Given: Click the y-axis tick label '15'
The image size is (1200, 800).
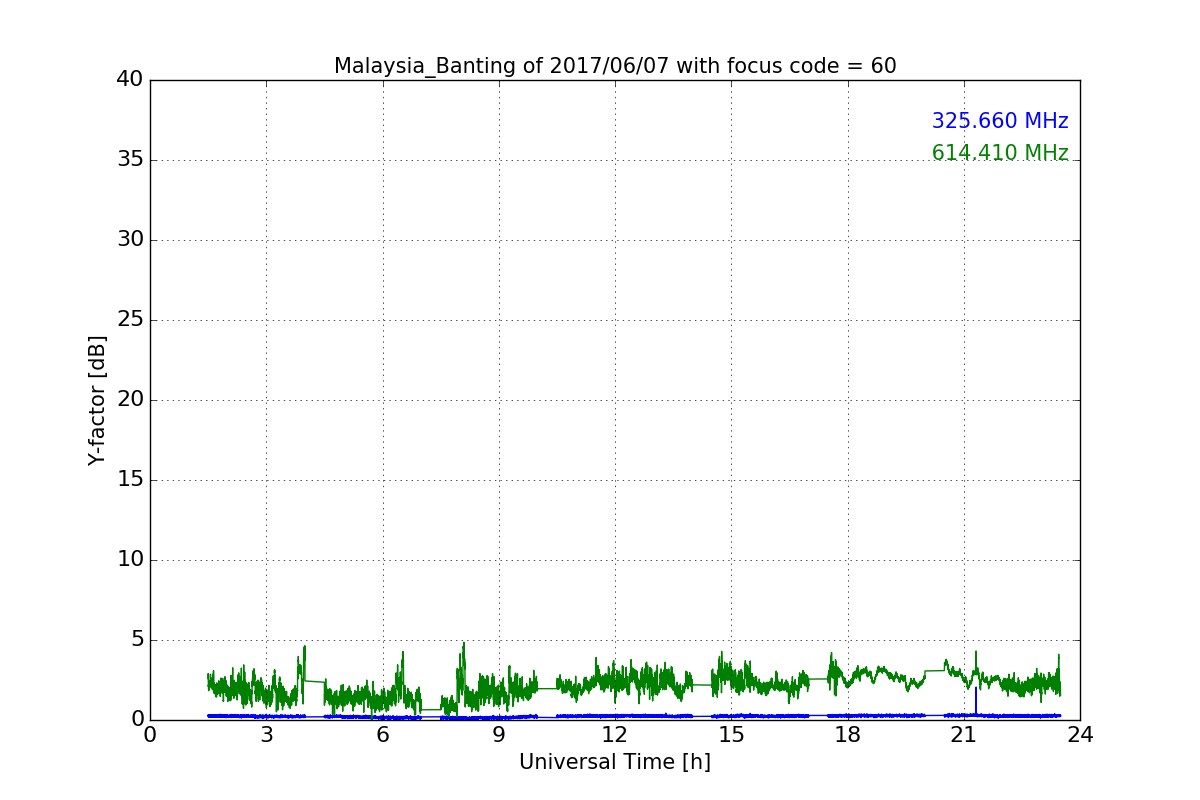Looking at the screenshot, I should click(130, 480).
